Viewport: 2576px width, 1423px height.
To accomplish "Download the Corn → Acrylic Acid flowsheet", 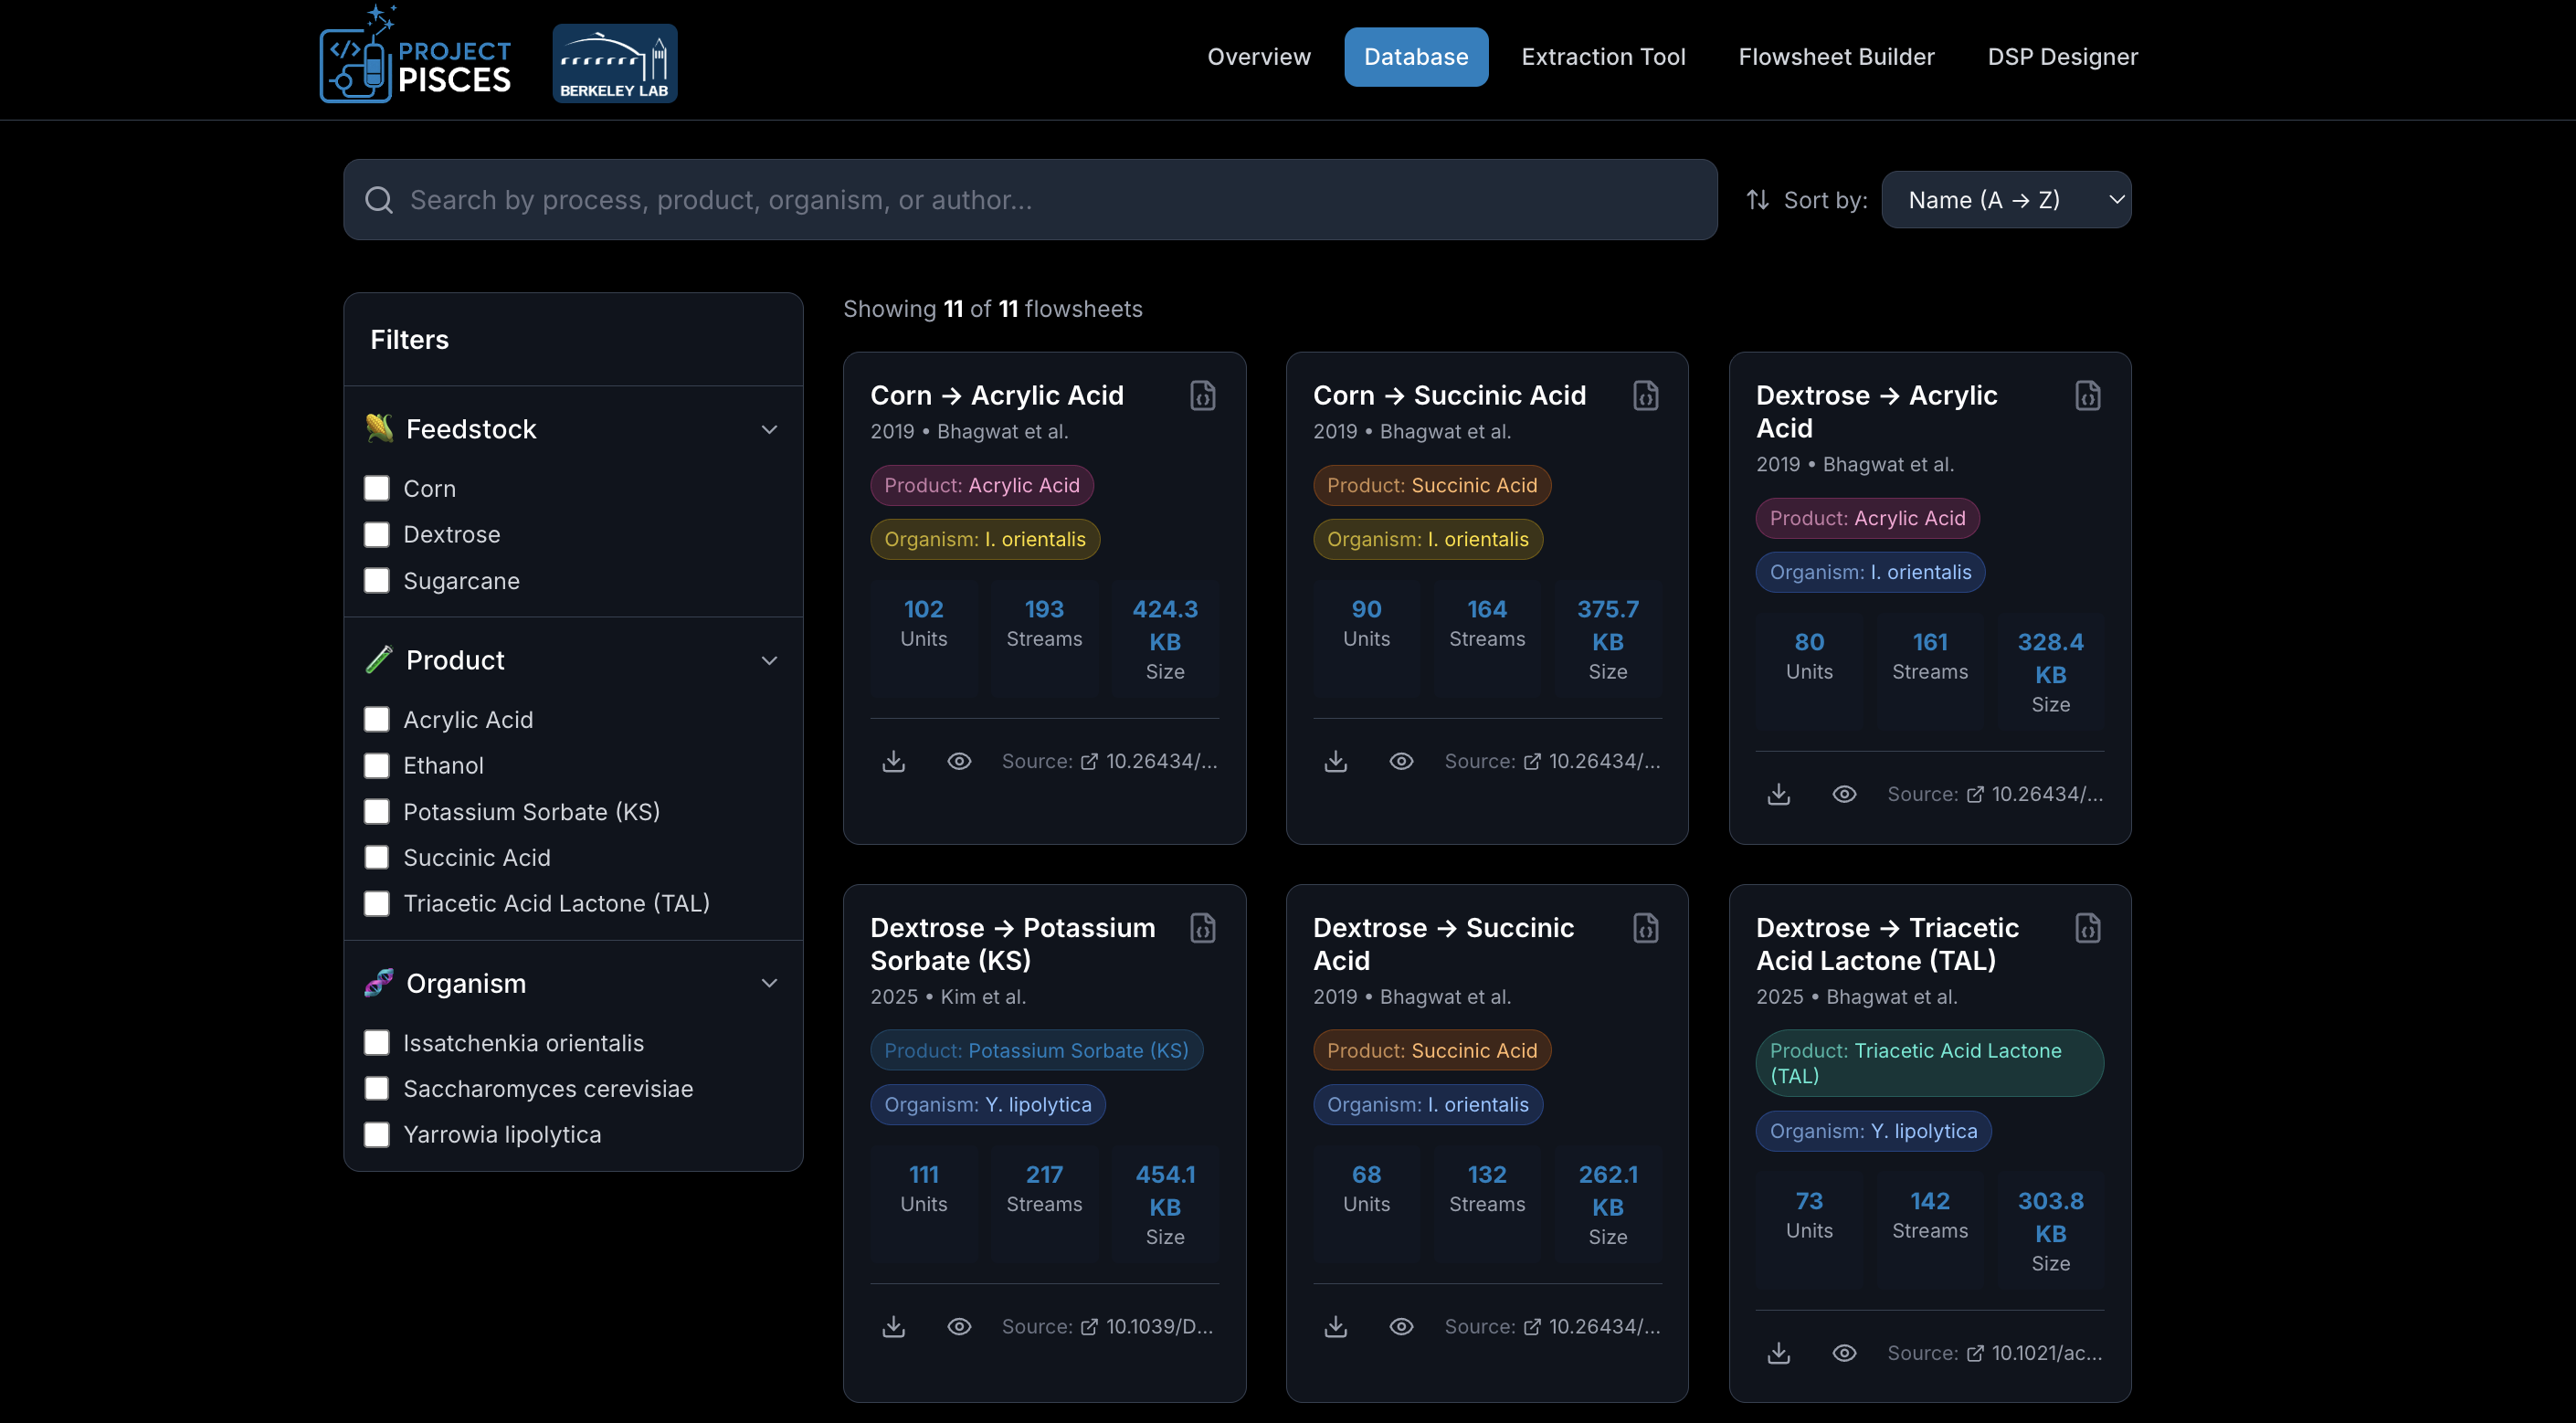I will [x=893, y=761].
